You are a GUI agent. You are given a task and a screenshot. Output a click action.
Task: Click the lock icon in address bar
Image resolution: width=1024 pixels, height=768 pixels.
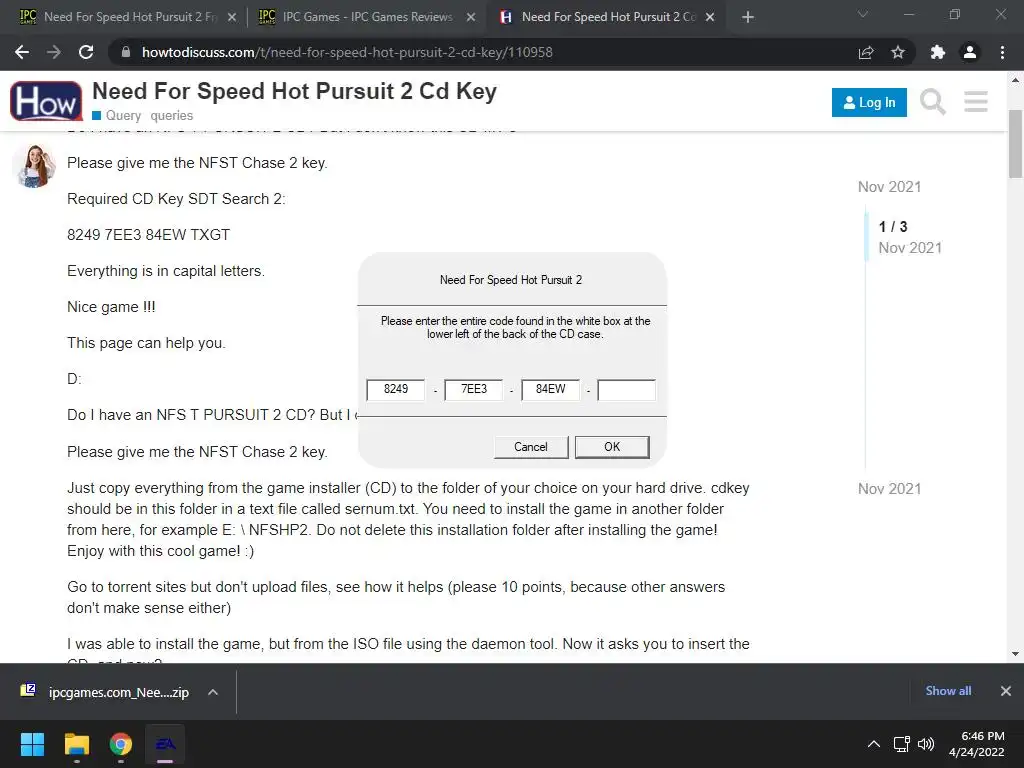[x=126, y=52]
